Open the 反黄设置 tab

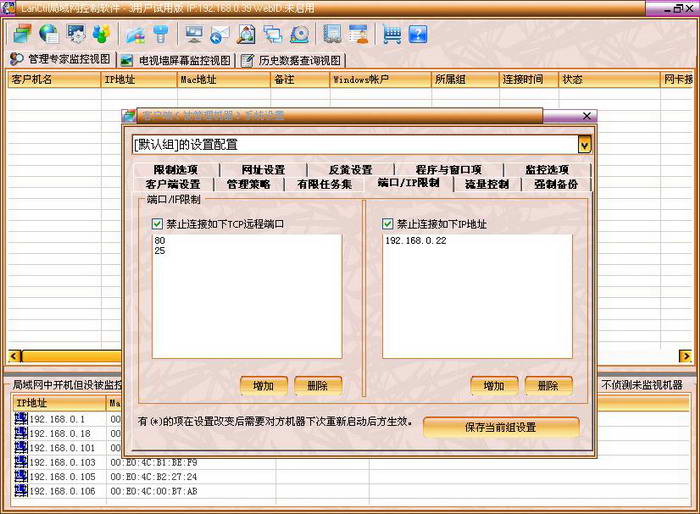(351, 170)
